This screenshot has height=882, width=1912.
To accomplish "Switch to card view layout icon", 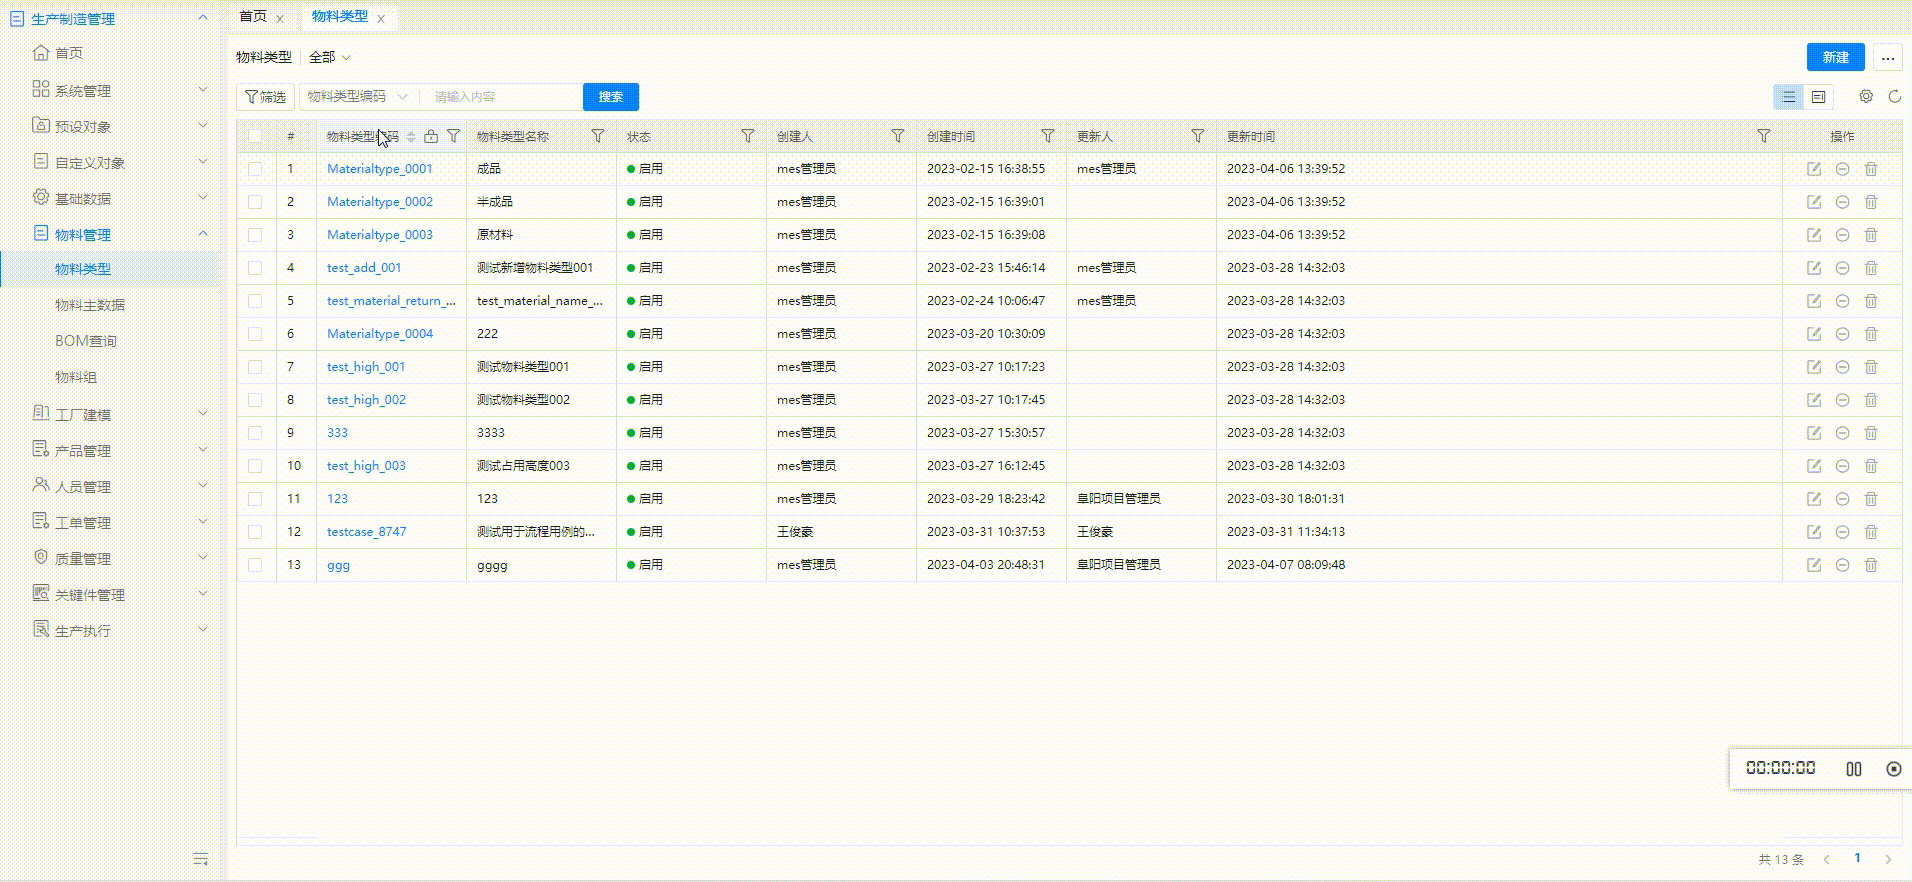I will [x=1818, y=97].
